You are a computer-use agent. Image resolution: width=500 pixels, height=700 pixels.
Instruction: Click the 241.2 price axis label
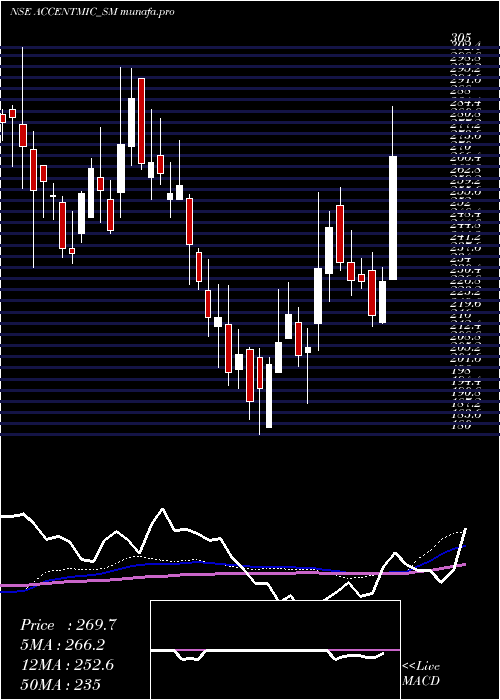pyautogui.click(x=467, y=237)
